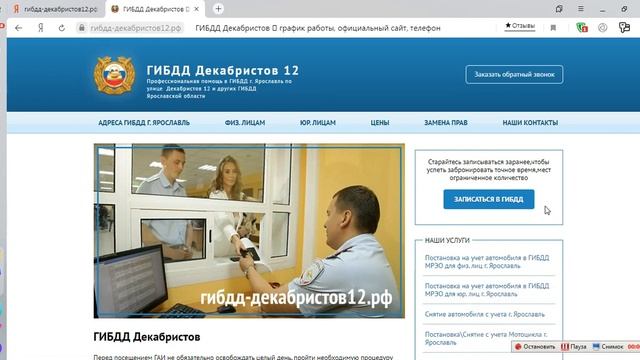Screen dimensions: 640x360
Task: Reload the page with refresh icon
Action: [62, 28]
